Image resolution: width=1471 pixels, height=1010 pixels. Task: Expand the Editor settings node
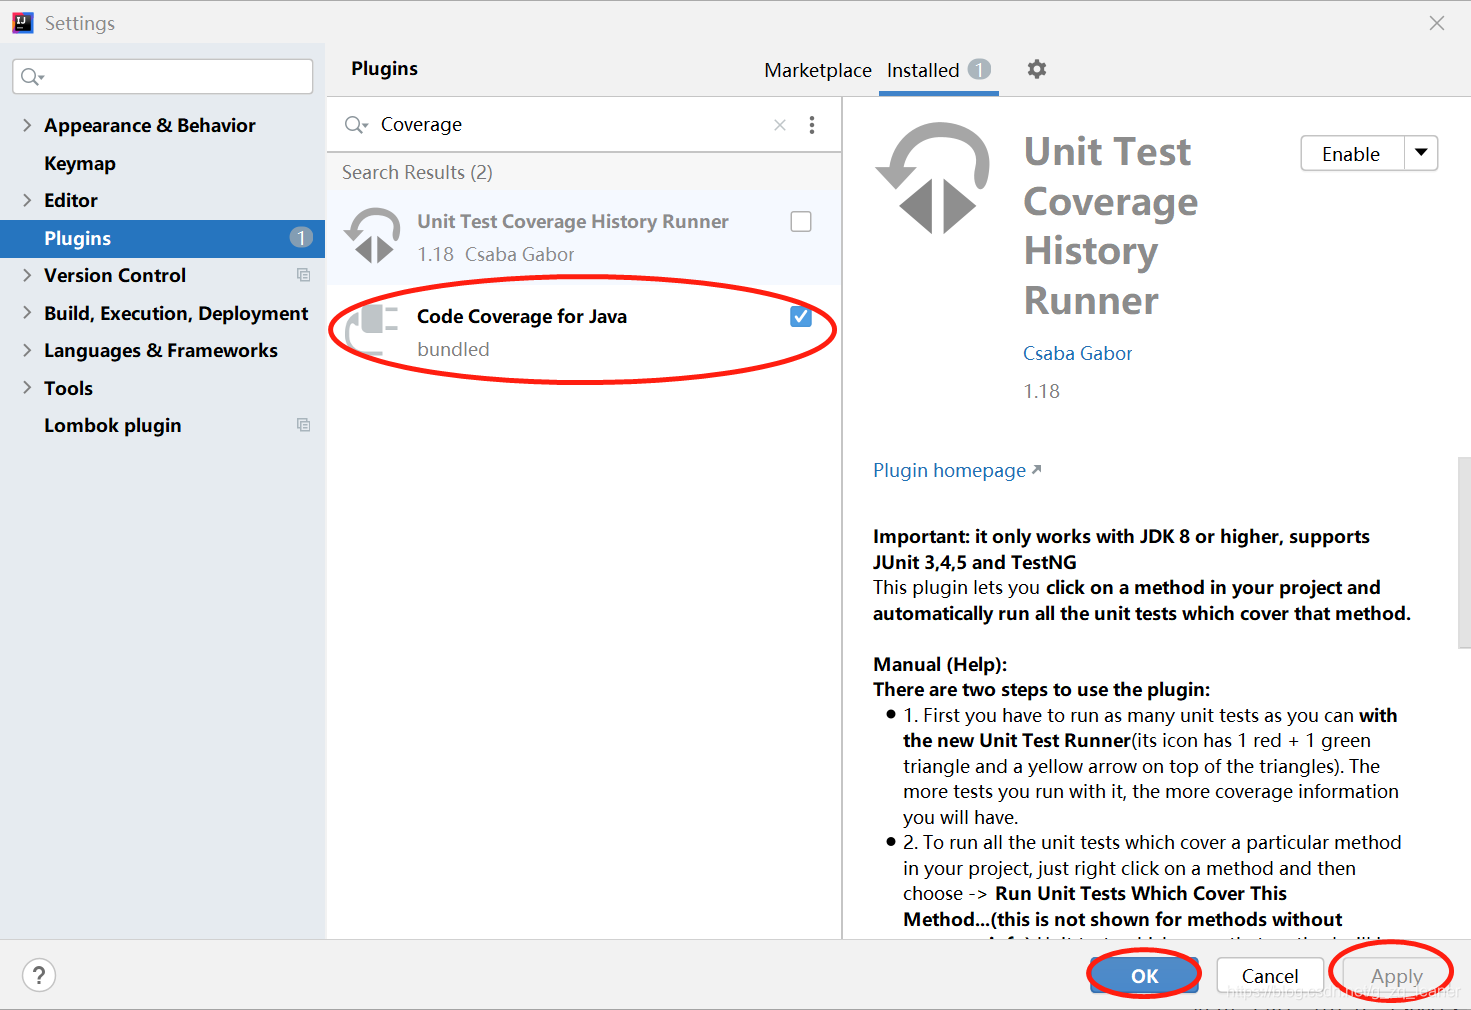[27, 200]
